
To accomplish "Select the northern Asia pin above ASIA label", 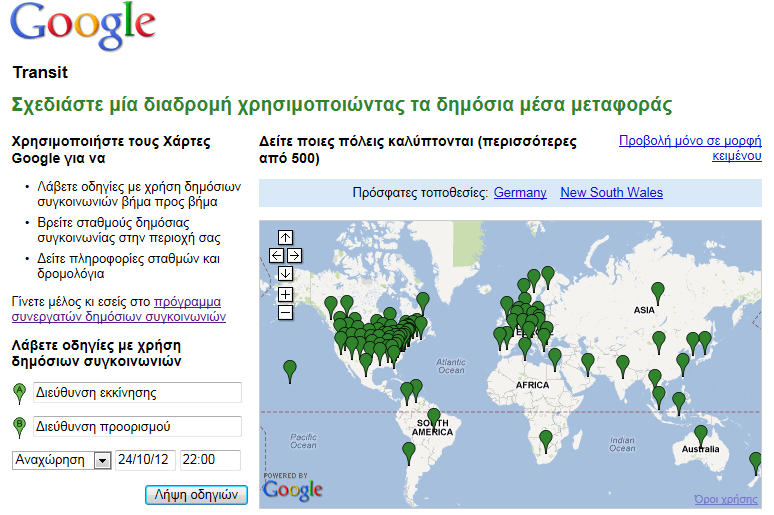I will click(x=658, y=292).
